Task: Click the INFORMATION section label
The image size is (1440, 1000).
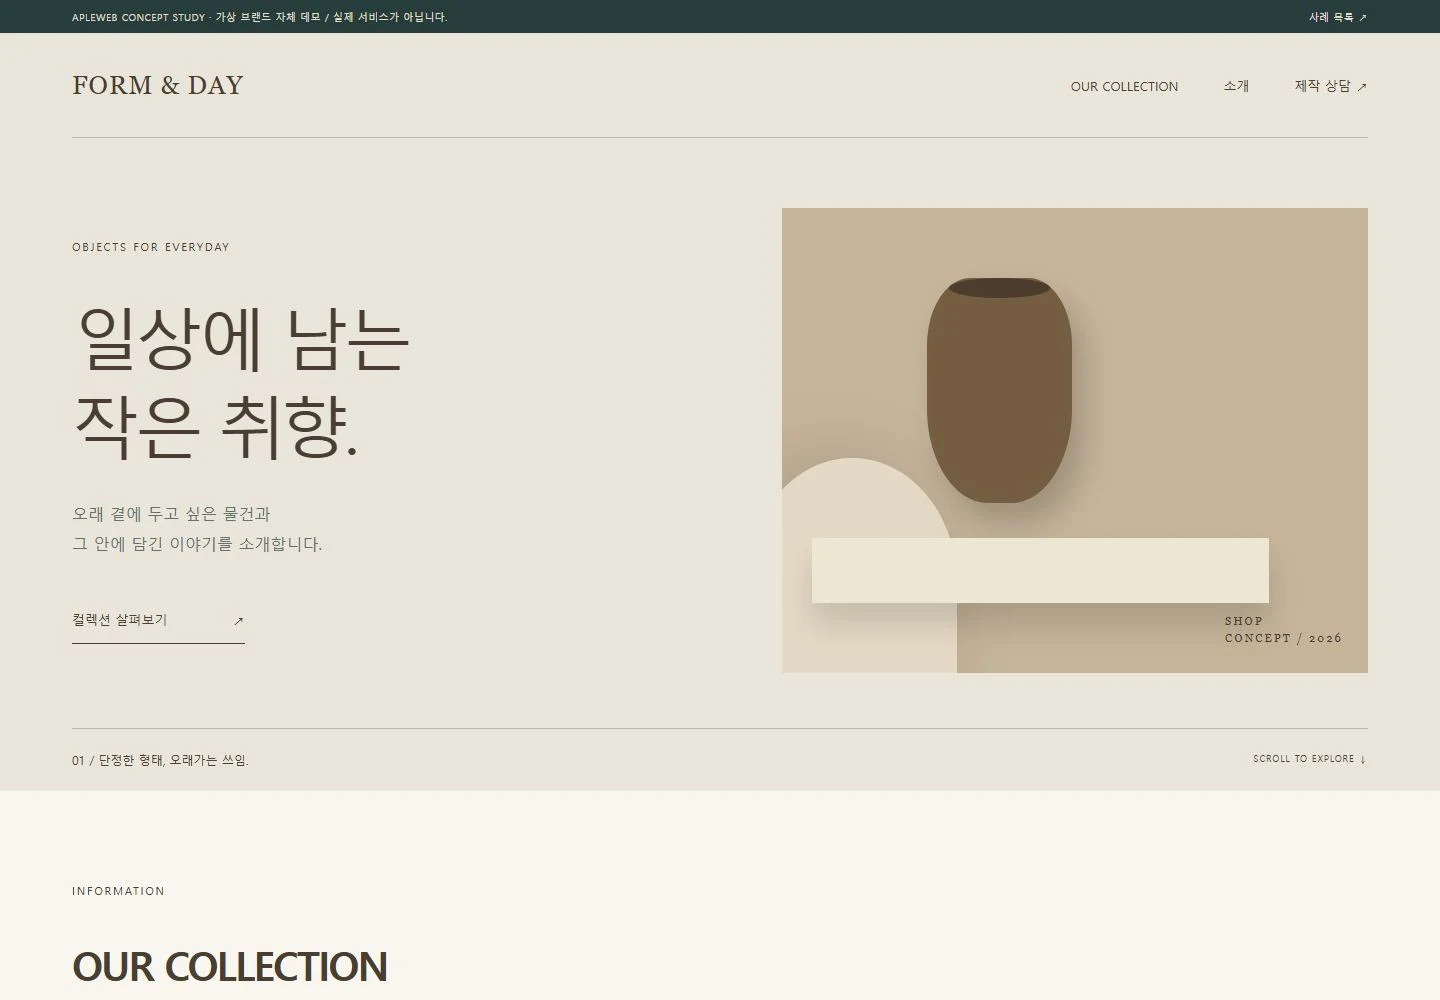Action: 118,891
